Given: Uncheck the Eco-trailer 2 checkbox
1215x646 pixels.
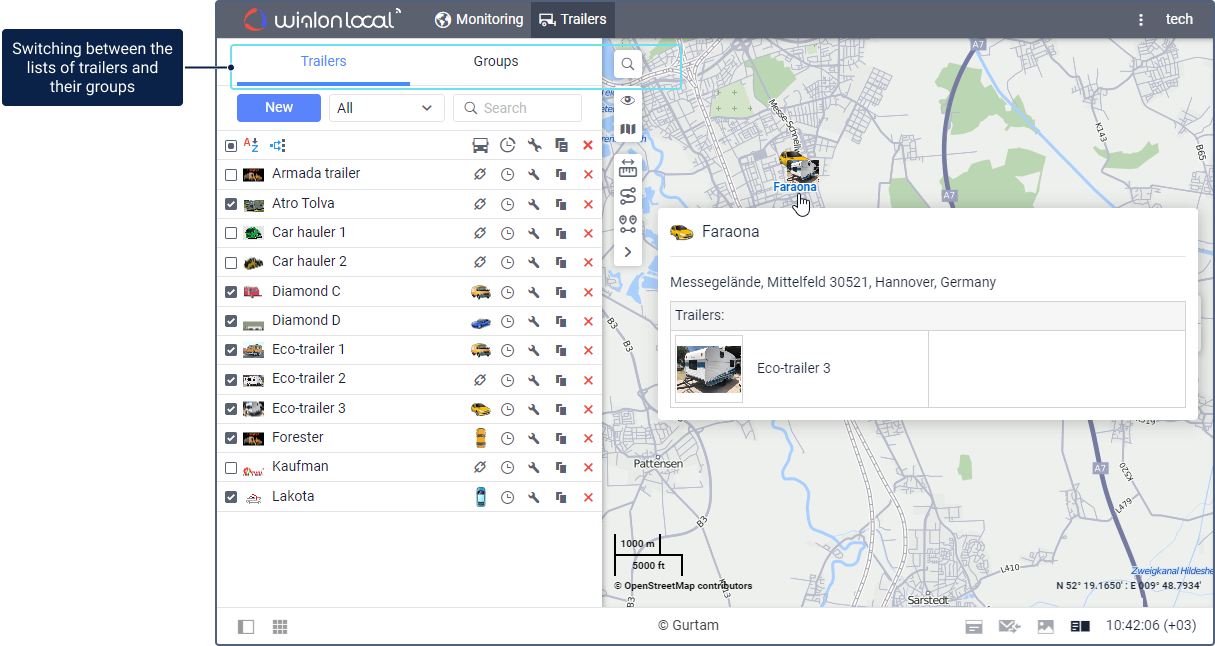Looking at the screenshot, I should (x=231, y=380).
